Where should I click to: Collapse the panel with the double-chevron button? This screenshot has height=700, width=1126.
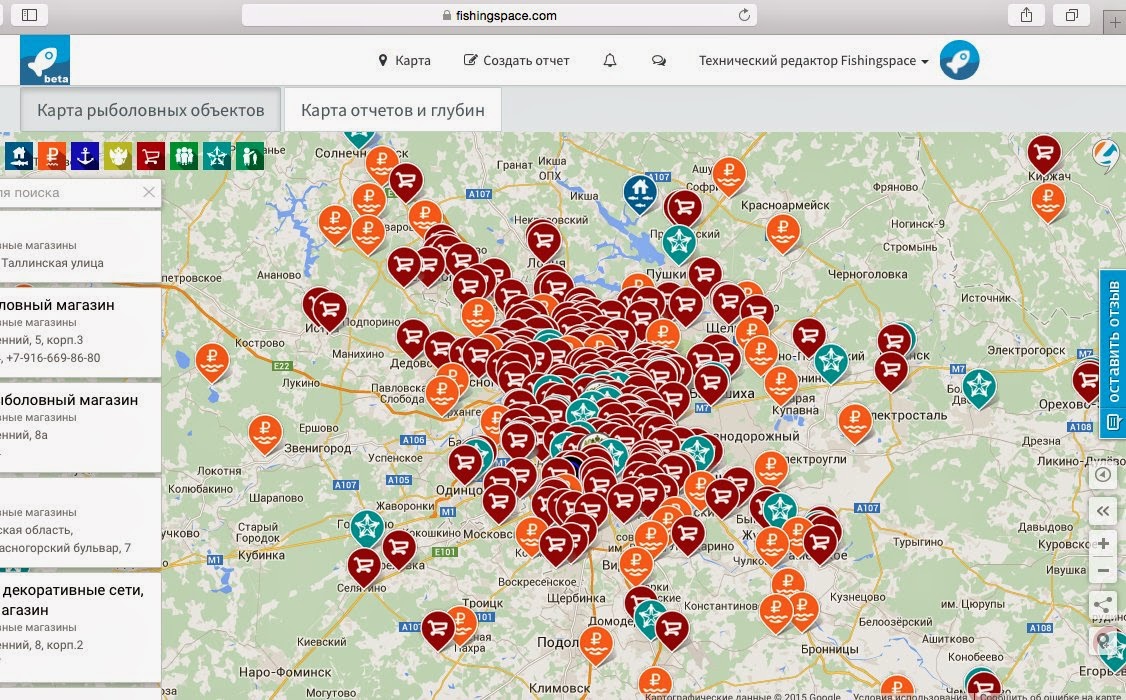click(x=1103, y=511)
